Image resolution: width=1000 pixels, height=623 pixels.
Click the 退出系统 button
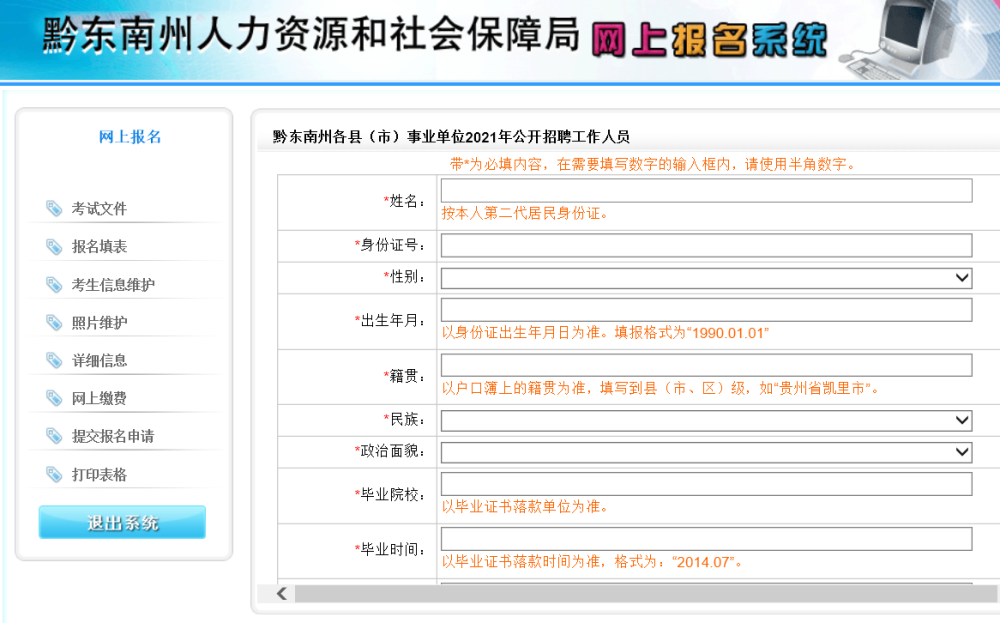(122, 522)
